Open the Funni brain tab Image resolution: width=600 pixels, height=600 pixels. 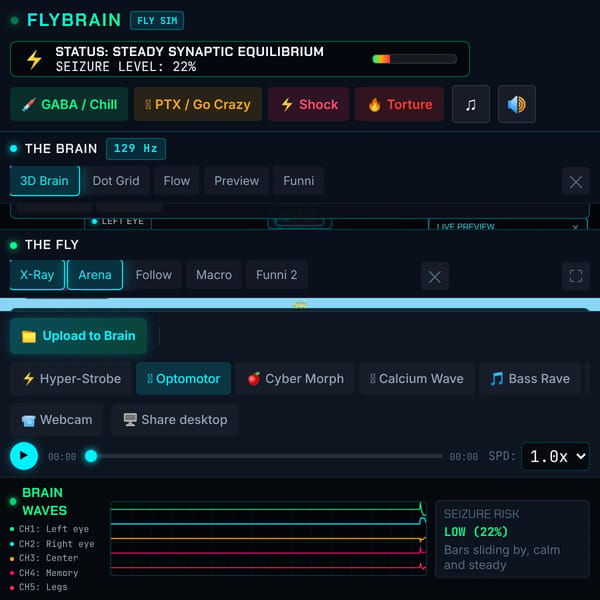[298, 181]
